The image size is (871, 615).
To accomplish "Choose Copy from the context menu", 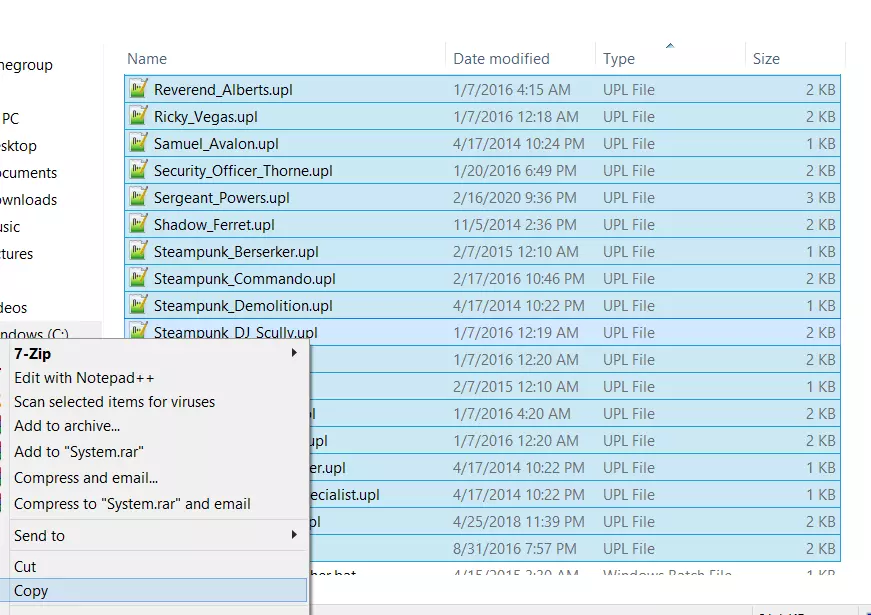I will [31, 591].
